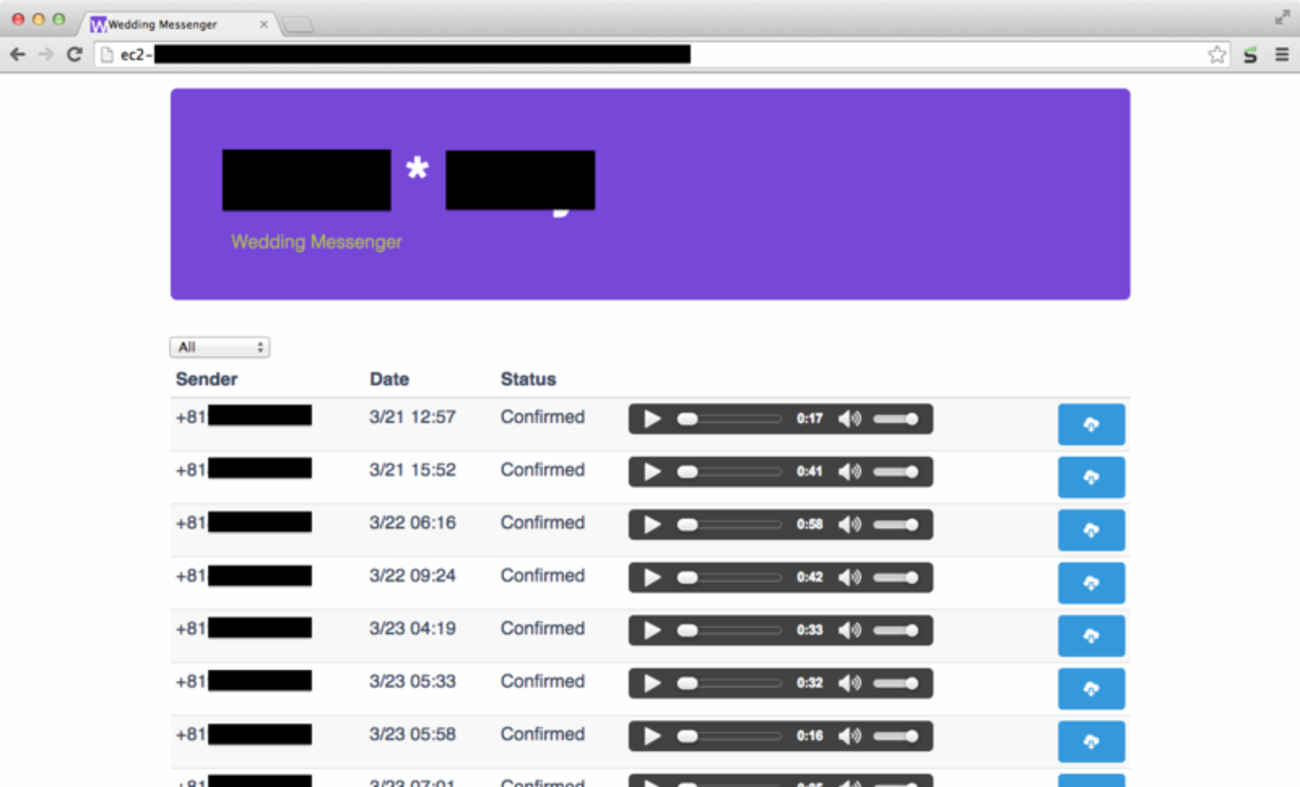Click Confirmed status for 3/22 09:24
Viewport: 1300px width, 787px height.
pos(543,576)
